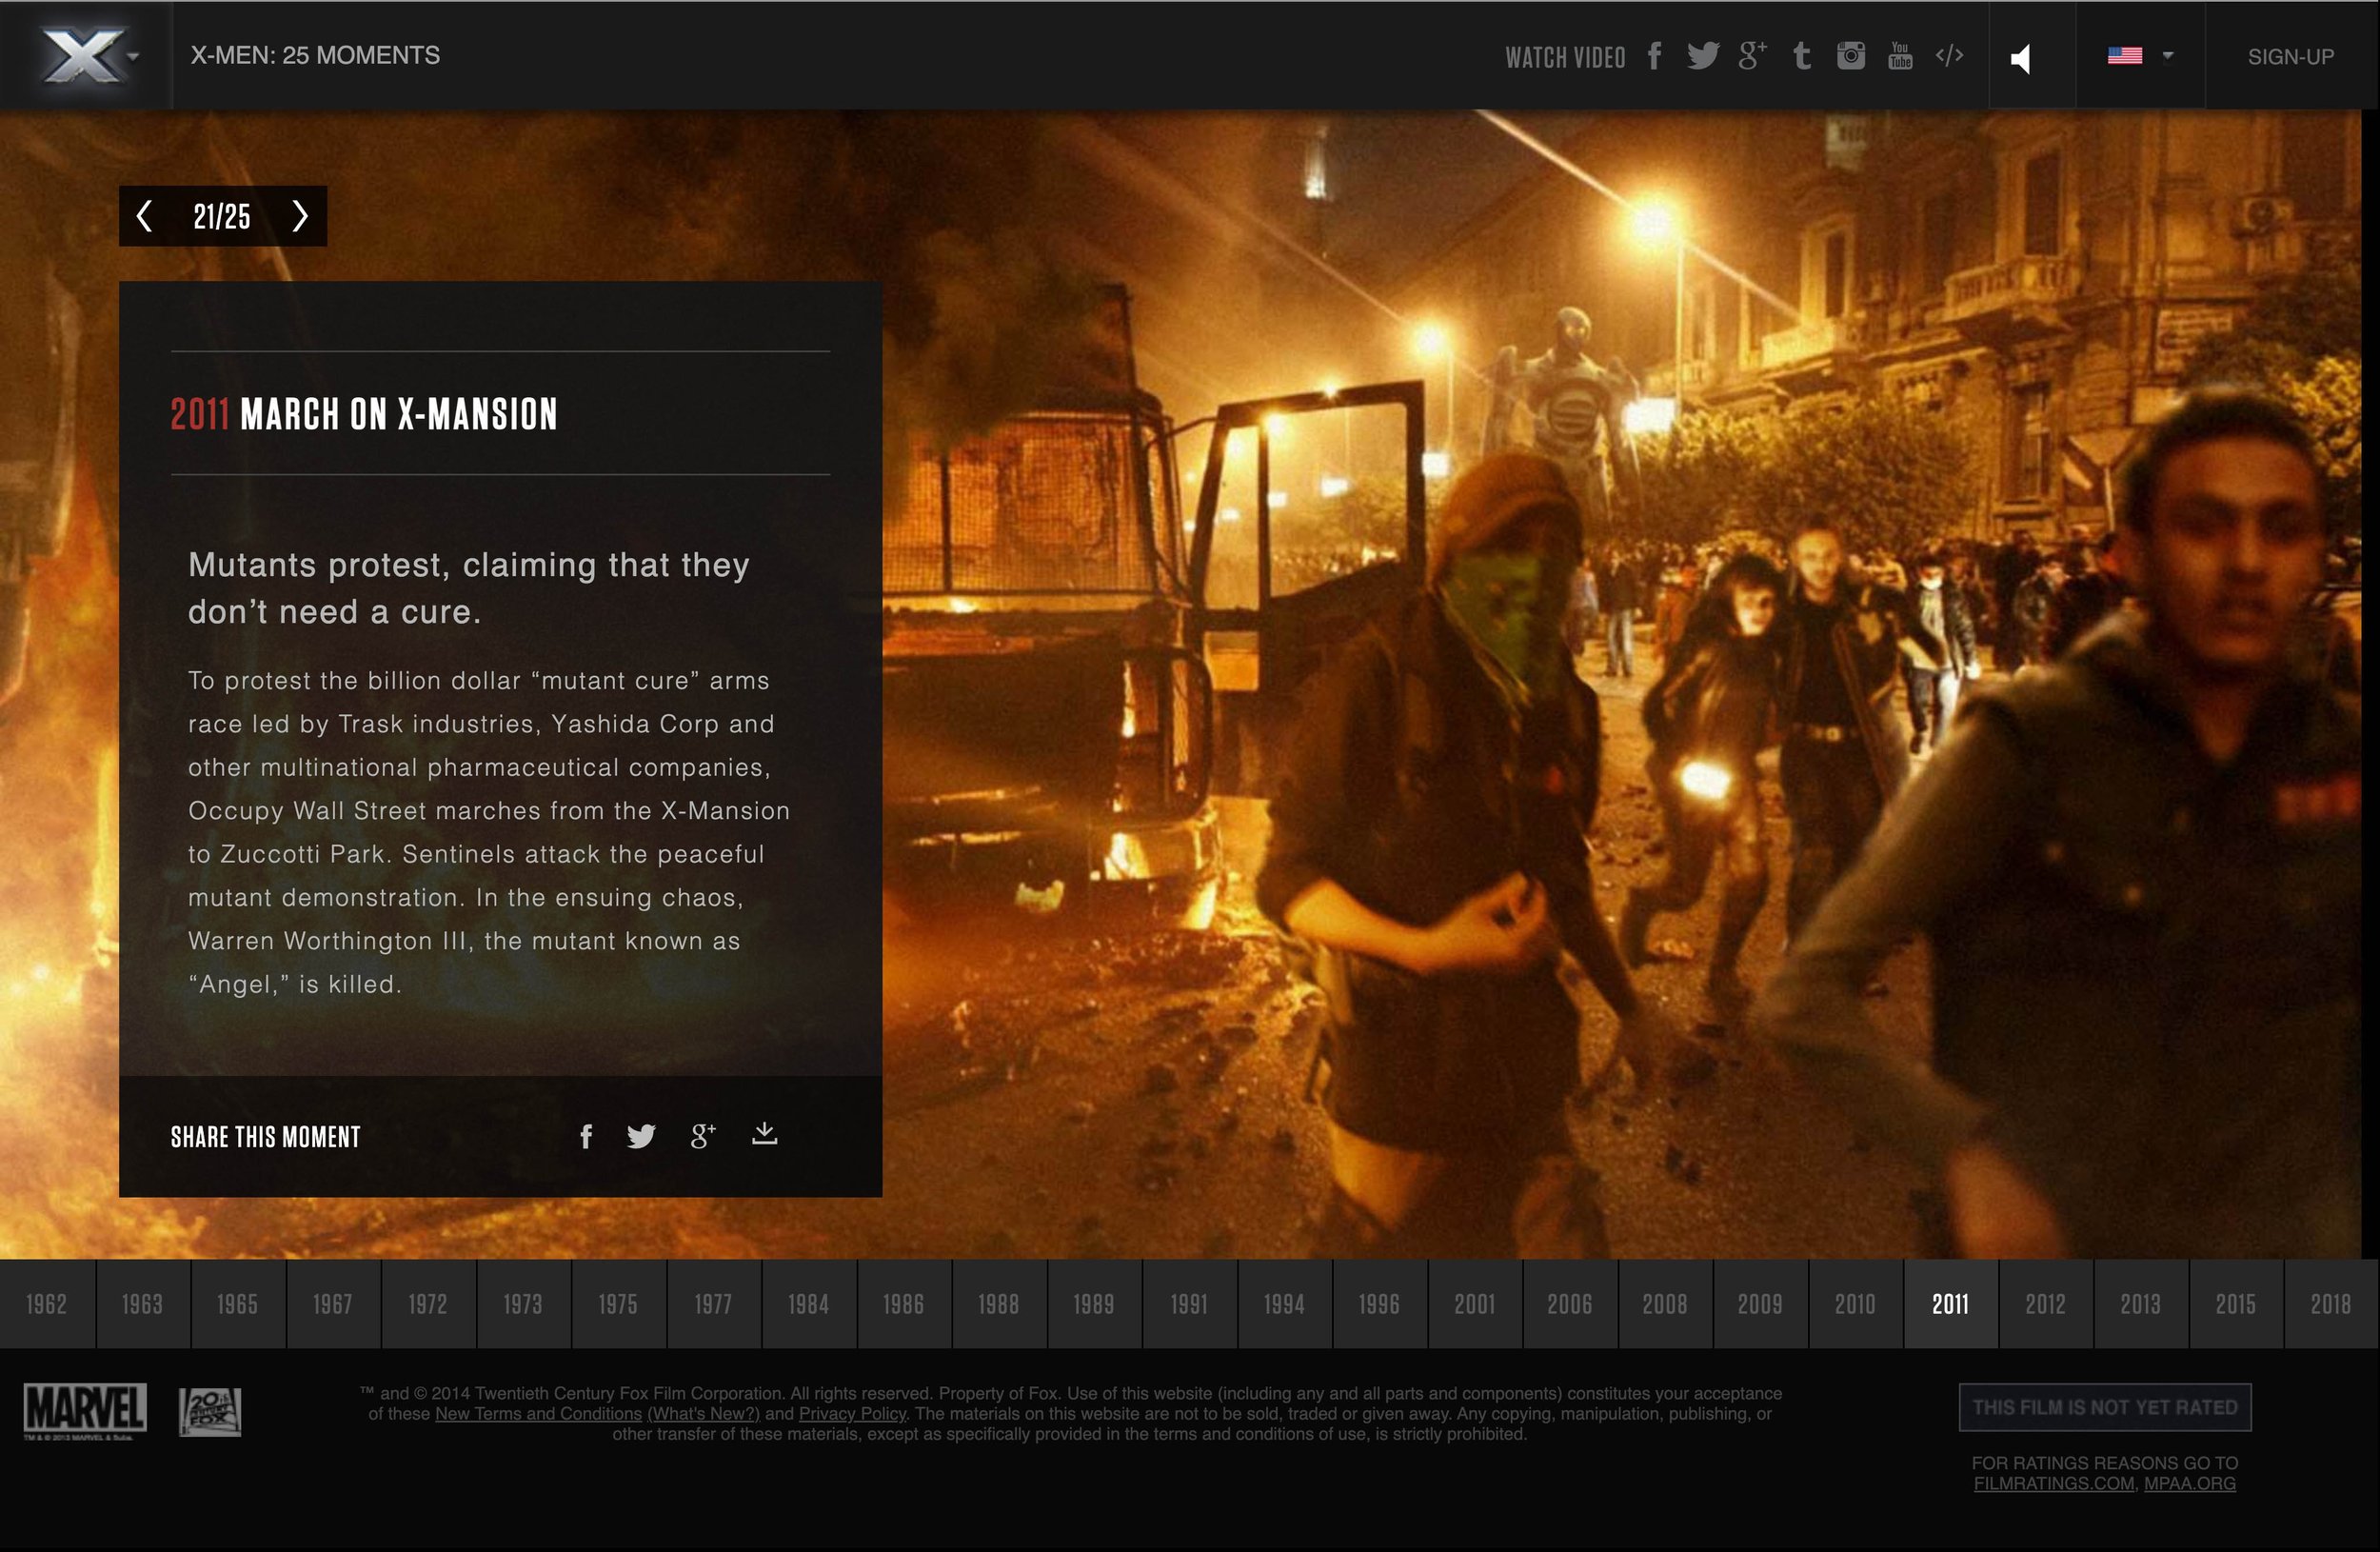The image size is (2380, 1552).
Task: Visit the FILMRATINGS.COM link
Action: tap(2054, 1484)
